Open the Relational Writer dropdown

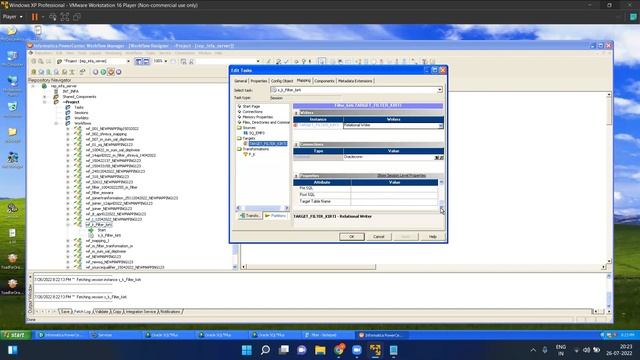(x=440, y=126)
